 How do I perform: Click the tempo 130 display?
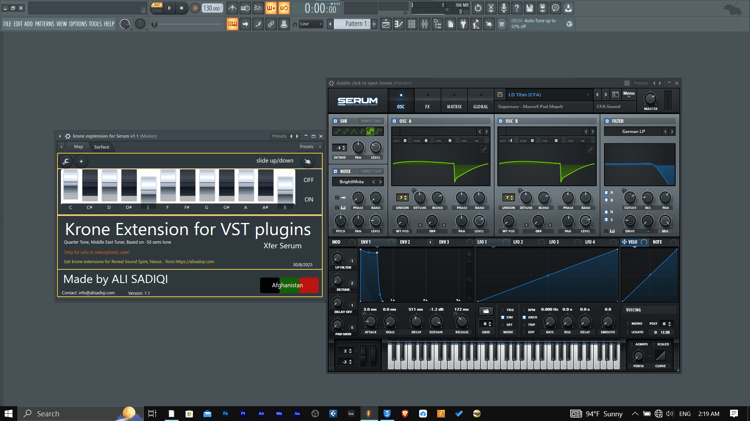tap(212, 8)
